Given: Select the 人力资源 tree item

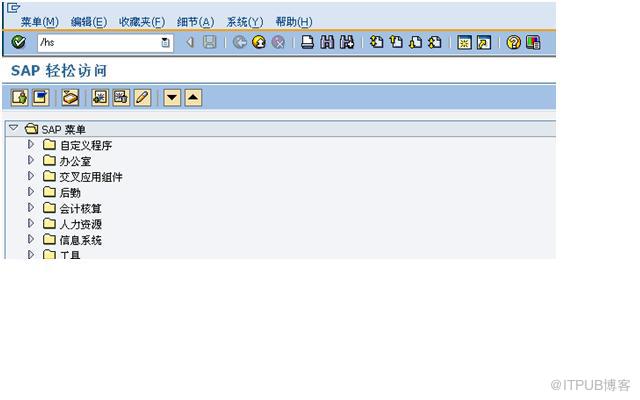Looking at the screenshot, I should point(80,224).
